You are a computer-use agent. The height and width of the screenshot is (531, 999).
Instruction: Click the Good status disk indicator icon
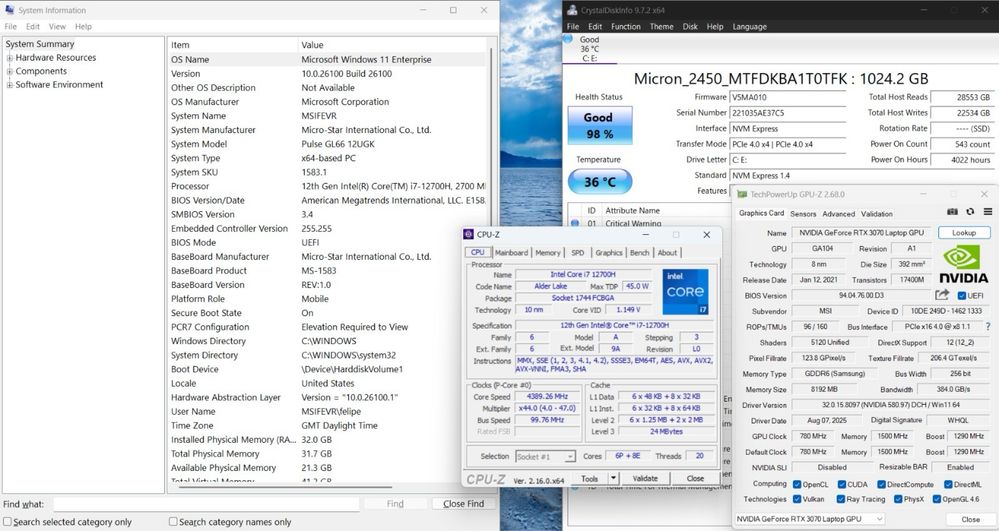[568, 39]
